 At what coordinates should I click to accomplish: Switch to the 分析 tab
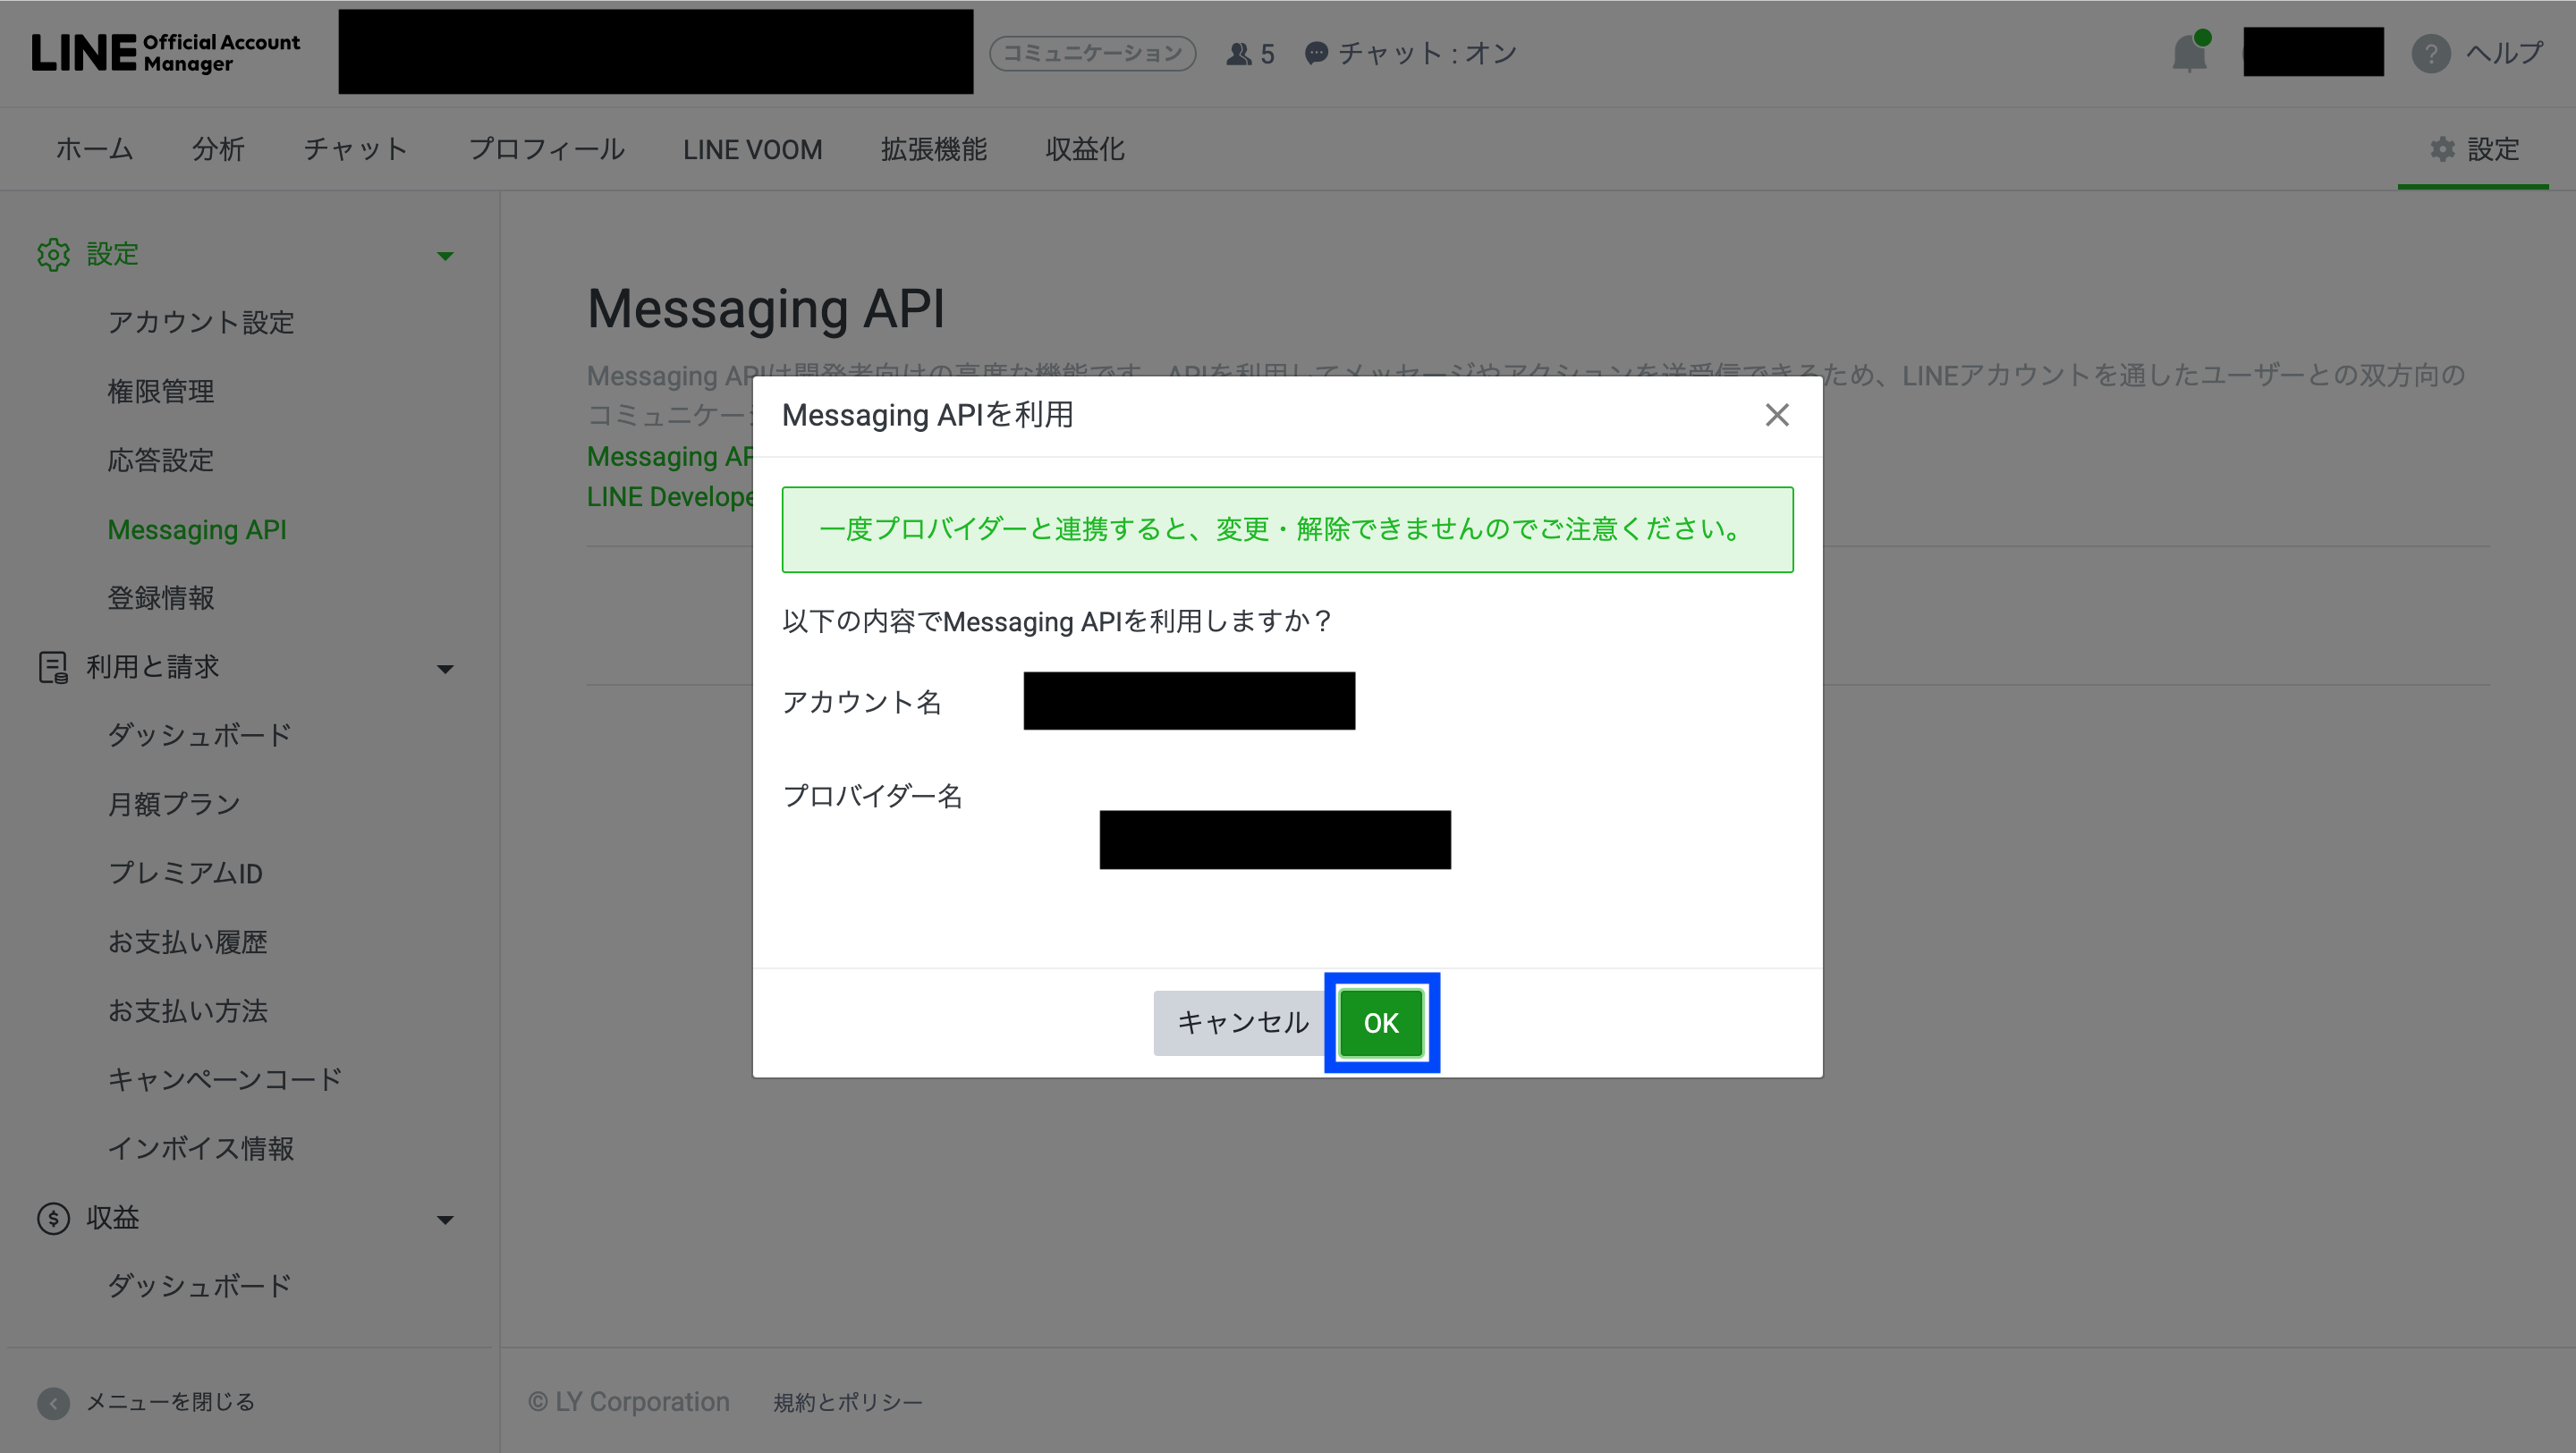[218, 150]
